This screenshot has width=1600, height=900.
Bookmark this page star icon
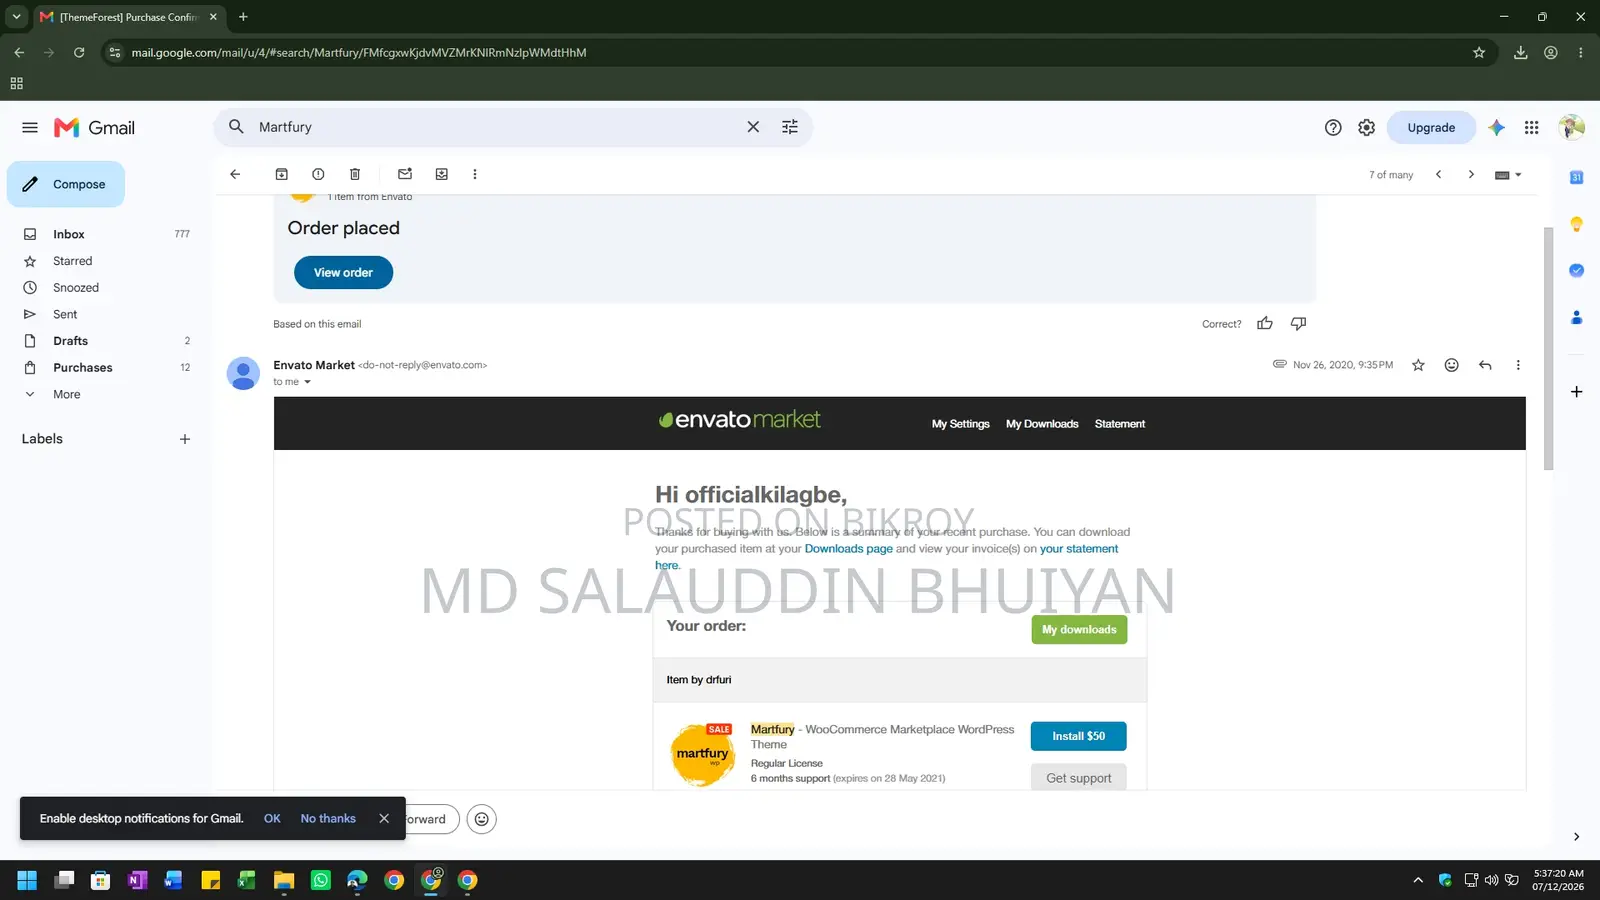point(1479,53)
